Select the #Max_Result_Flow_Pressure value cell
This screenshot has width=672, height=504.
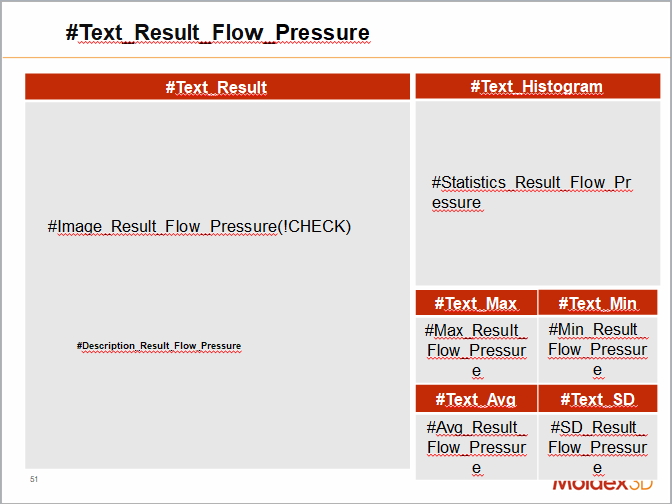pyautogui.click(x=476, y=350)
